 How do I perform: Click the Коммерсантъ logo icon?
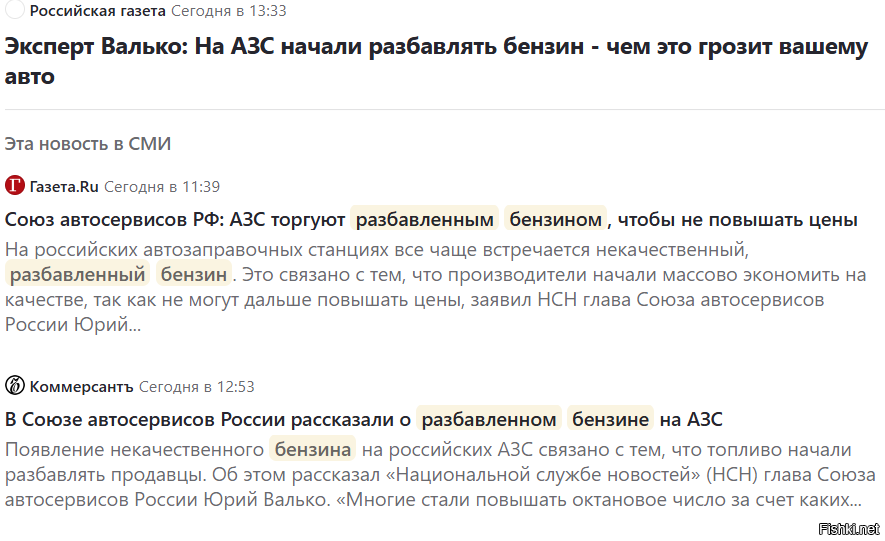(x=15, y=386)
